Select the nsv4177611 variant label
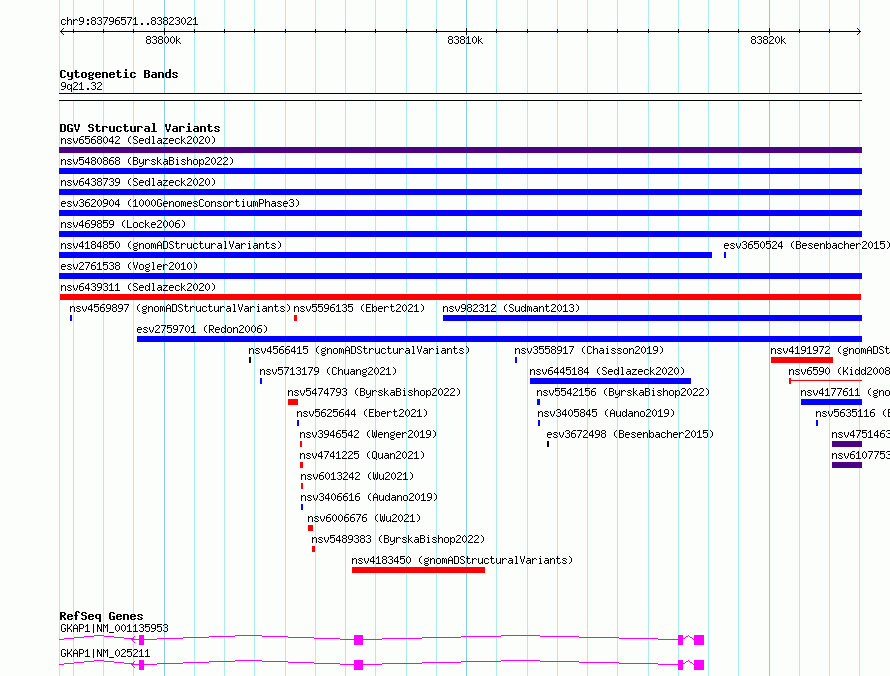Viewport: 890px width, 676px height. 845,392
